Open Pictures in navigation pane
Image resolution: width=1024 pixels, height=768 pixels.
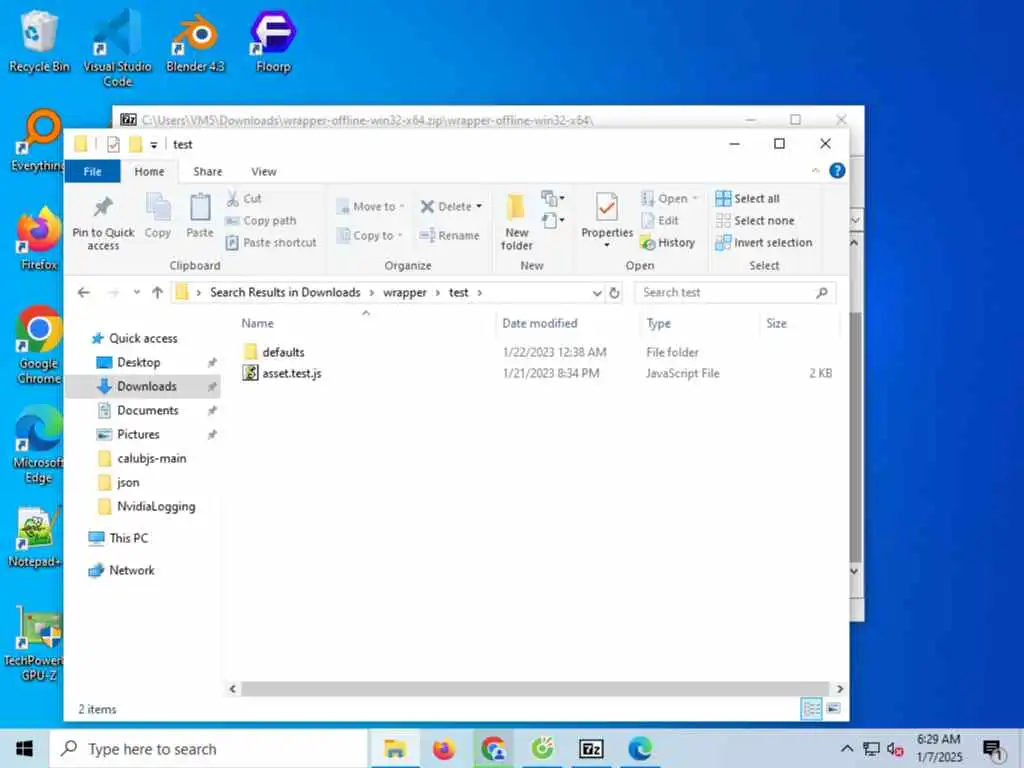click(x=138, y=435)
